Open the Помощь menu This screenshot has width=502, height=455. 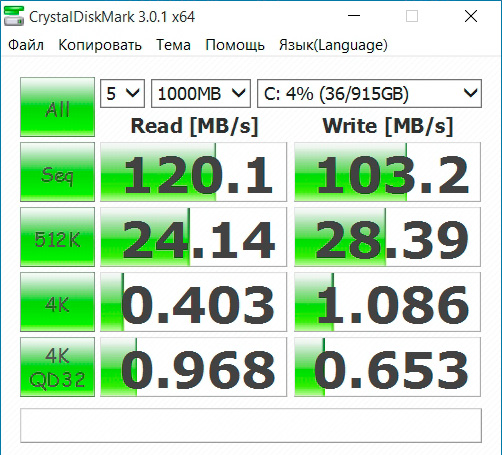tap(235, 45)
